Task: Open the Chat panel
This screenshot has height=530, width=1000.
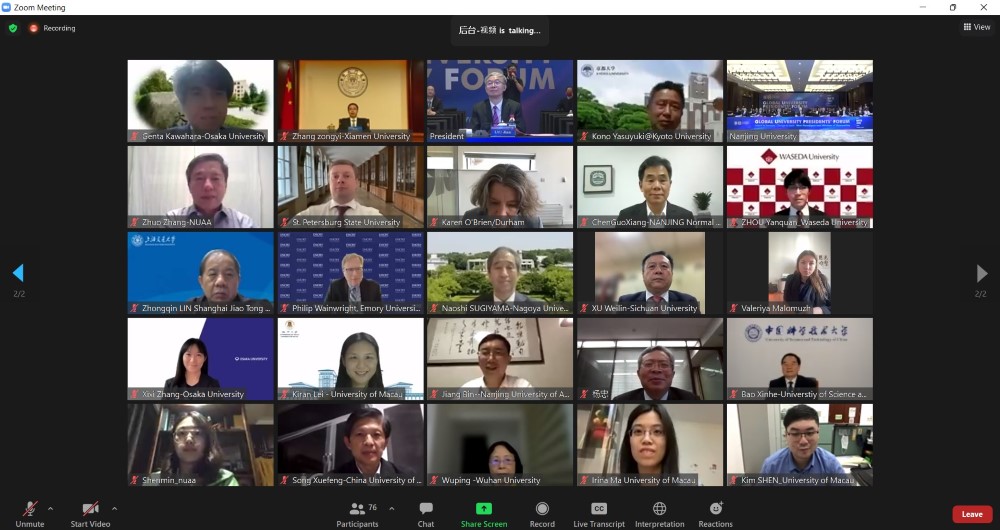Action: pos(426,510)
